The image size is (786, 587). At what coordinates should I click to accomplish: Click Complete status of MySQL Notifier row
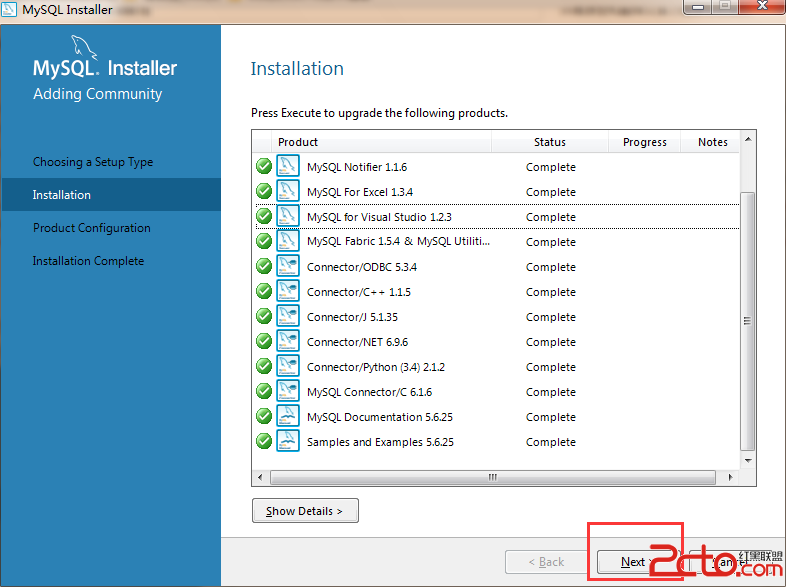pos(551,167)
